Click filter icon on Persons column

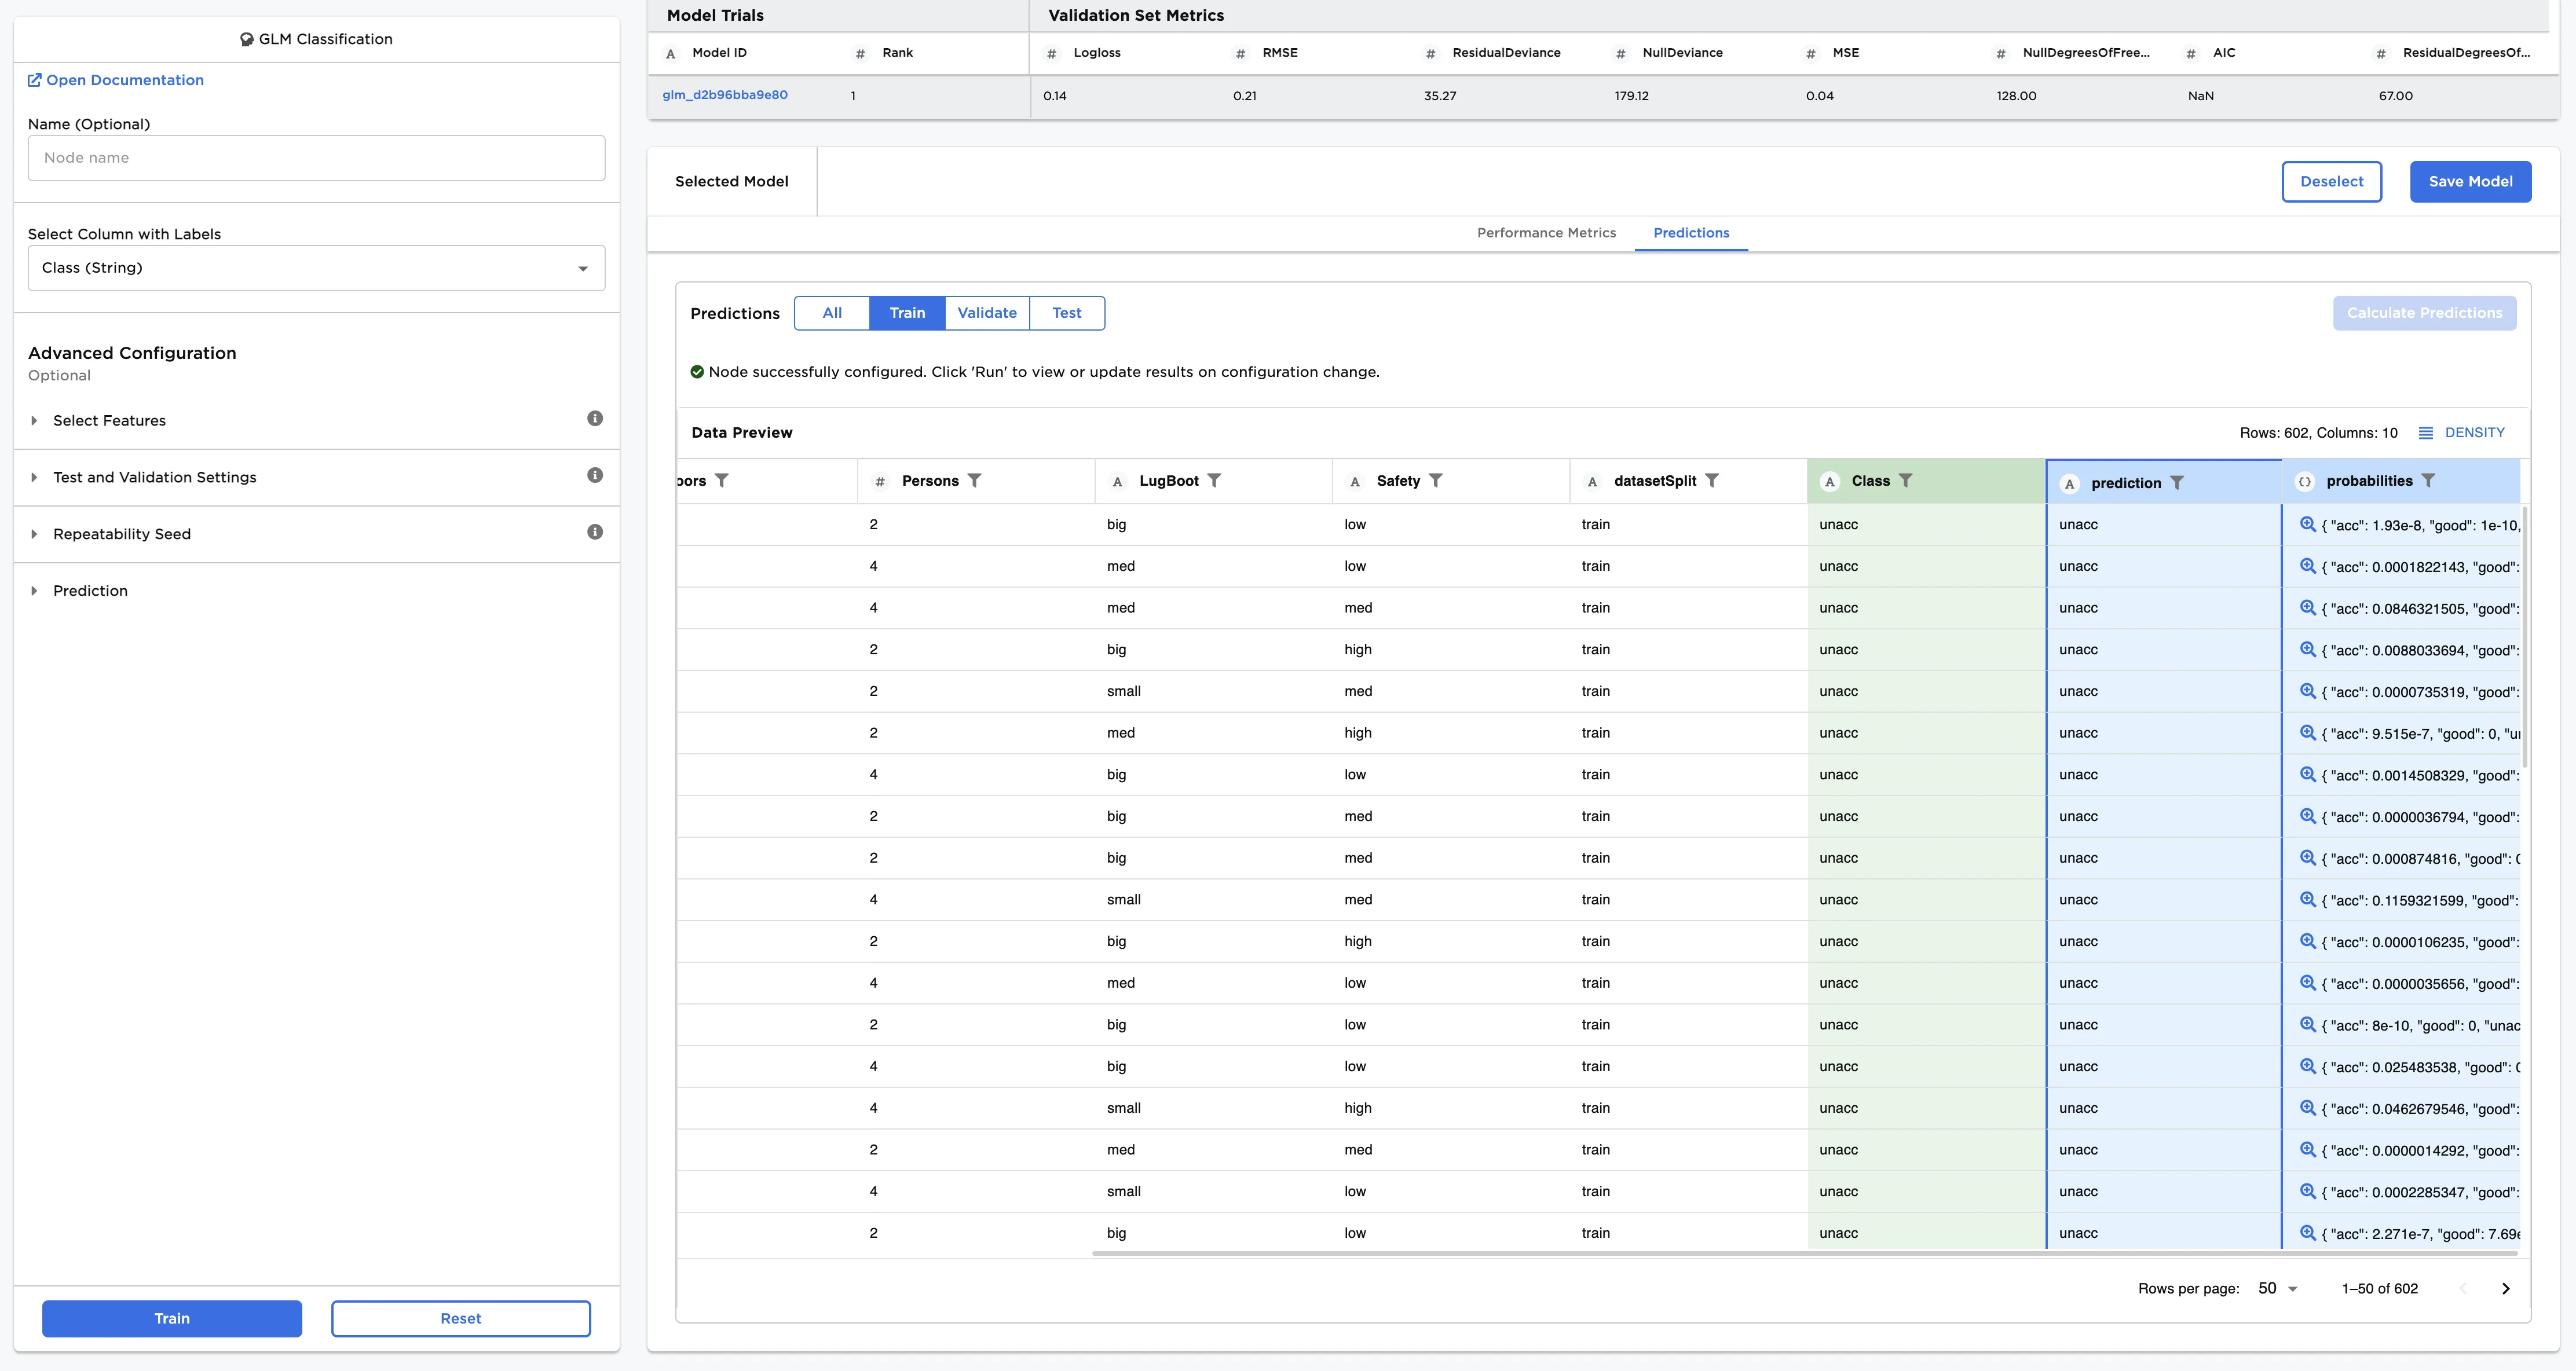(974, 481)
